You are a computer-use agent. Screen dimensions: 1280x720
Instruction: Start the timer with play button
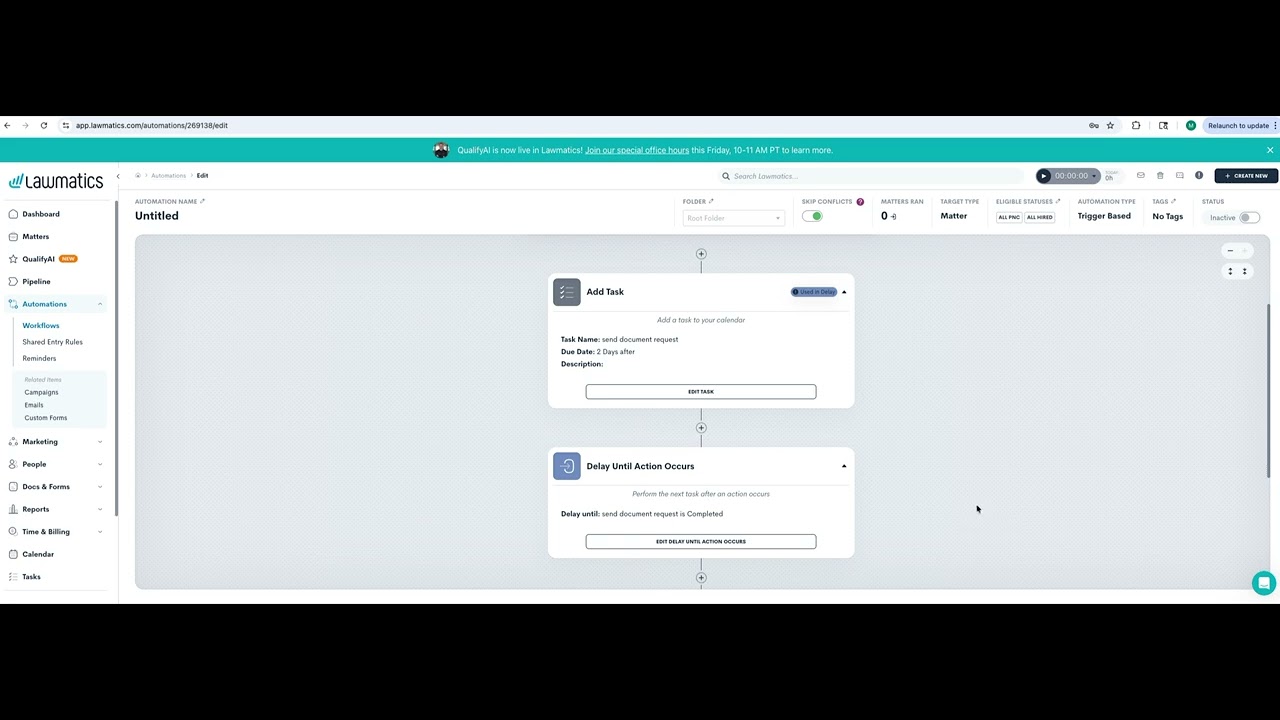[x=1043, y=176]
